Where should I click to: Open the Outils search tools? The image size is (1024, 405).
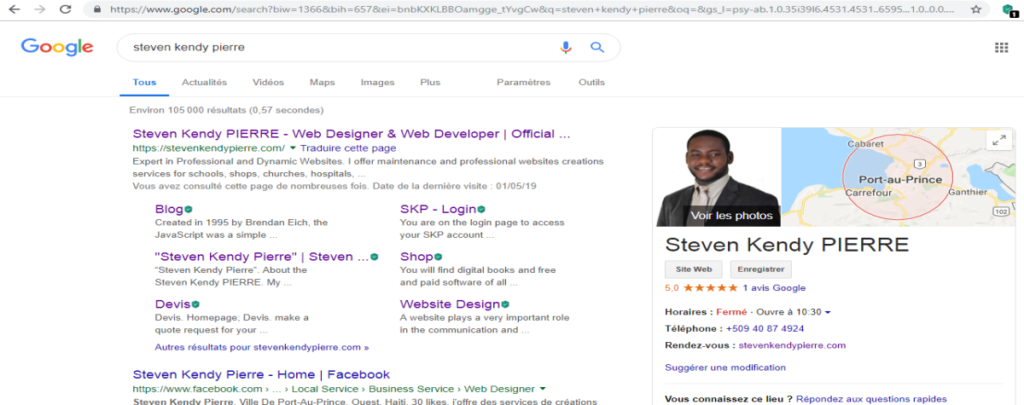[x=591, y=82]
